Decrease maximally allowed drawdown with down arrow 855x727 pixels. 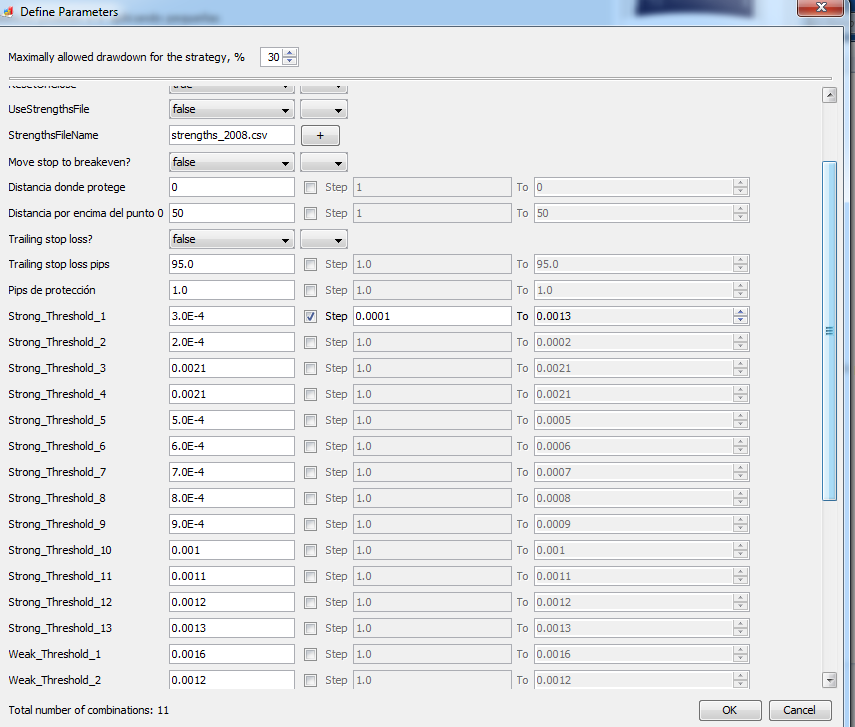click(290, 62)
